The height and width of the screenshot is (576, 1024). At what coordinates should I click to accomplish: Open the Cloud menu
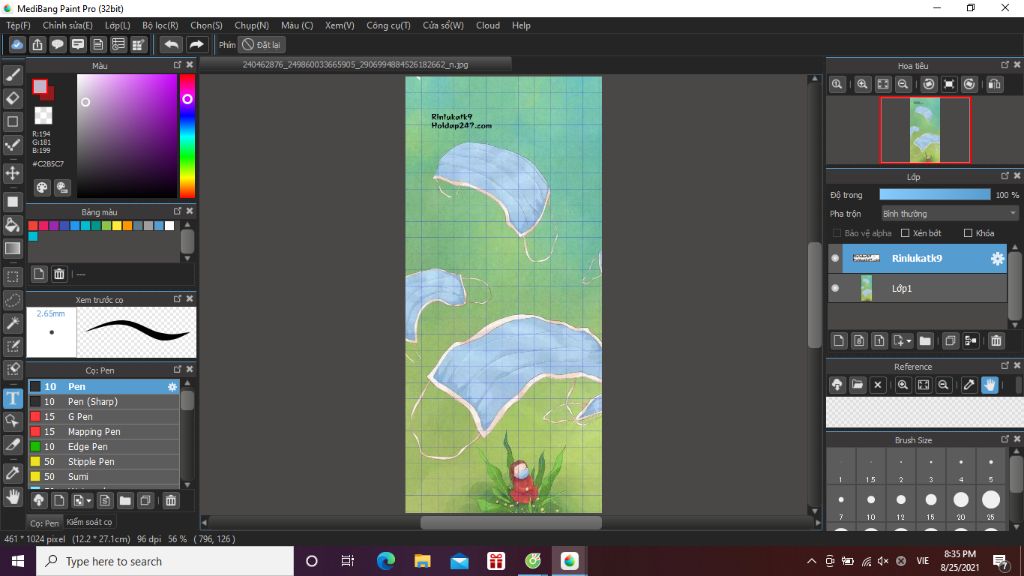488,25
